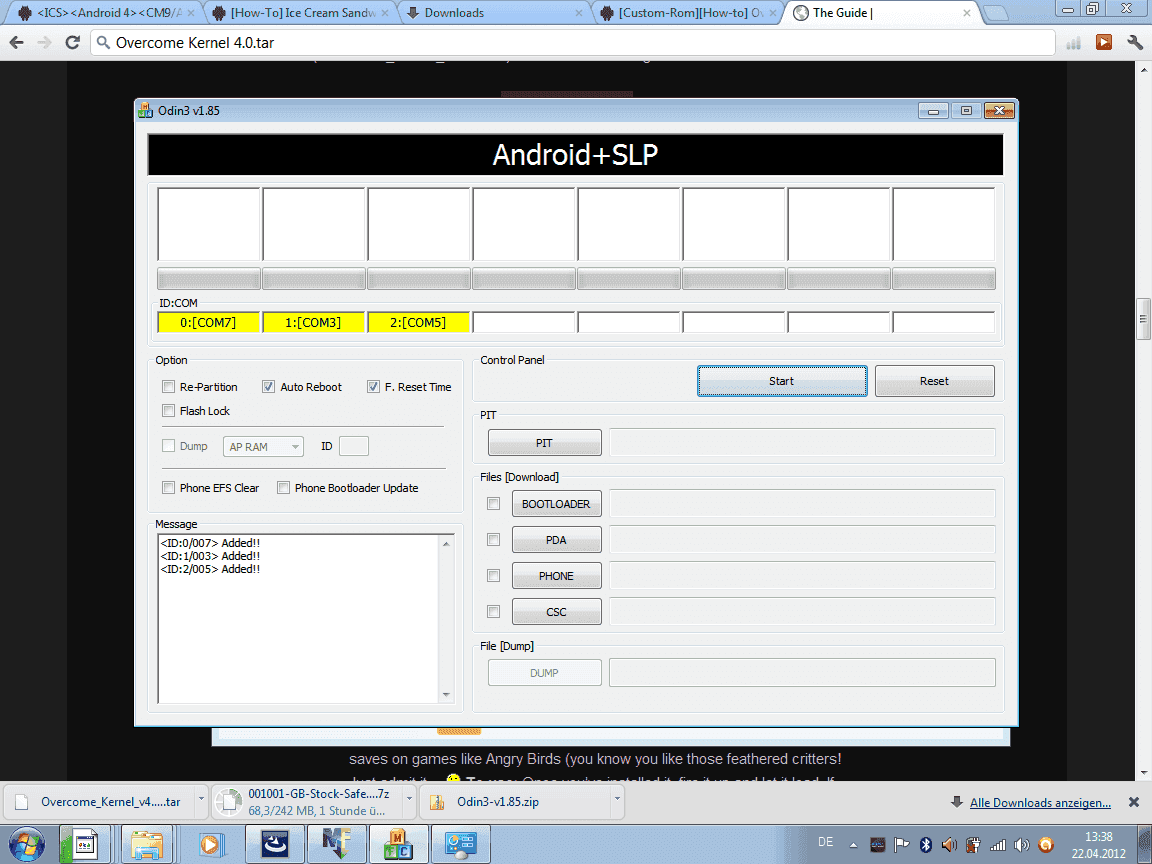
Task: Switch to Custom-Rom How-to tab
Action: (x=689, y=12)
